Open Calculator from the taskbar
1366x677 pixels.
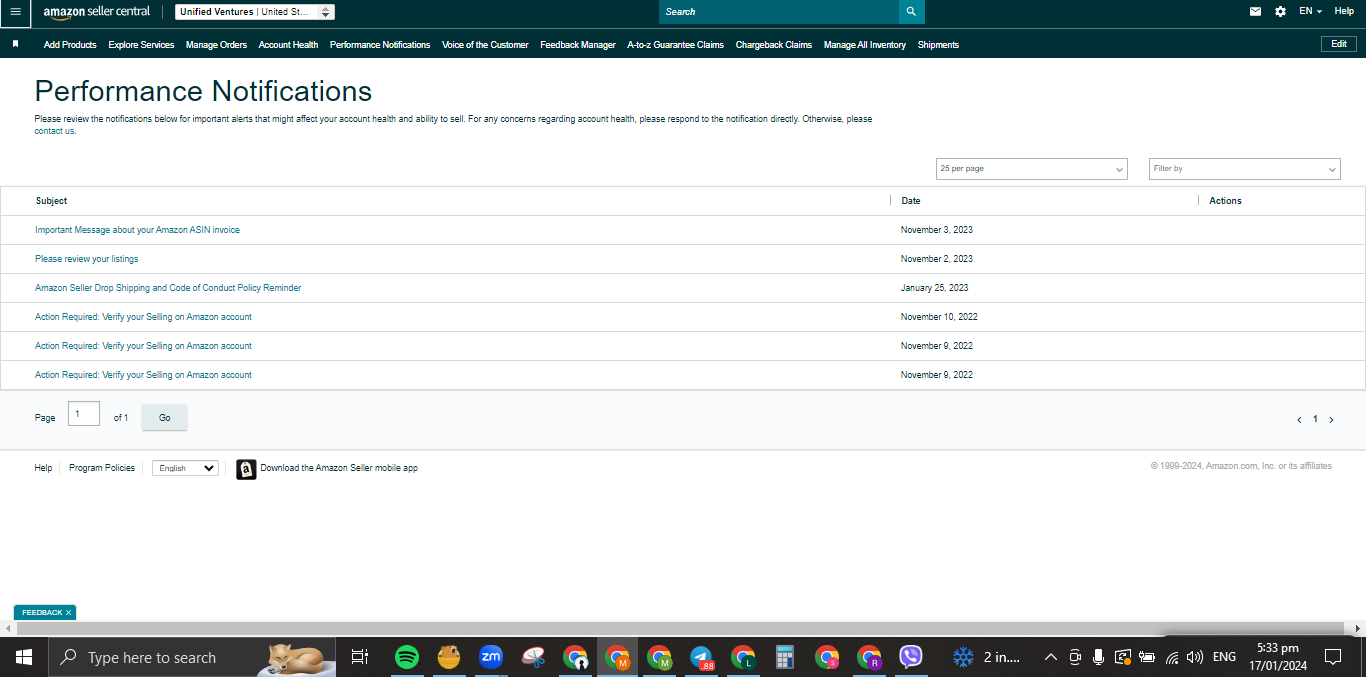click(785, 657)
